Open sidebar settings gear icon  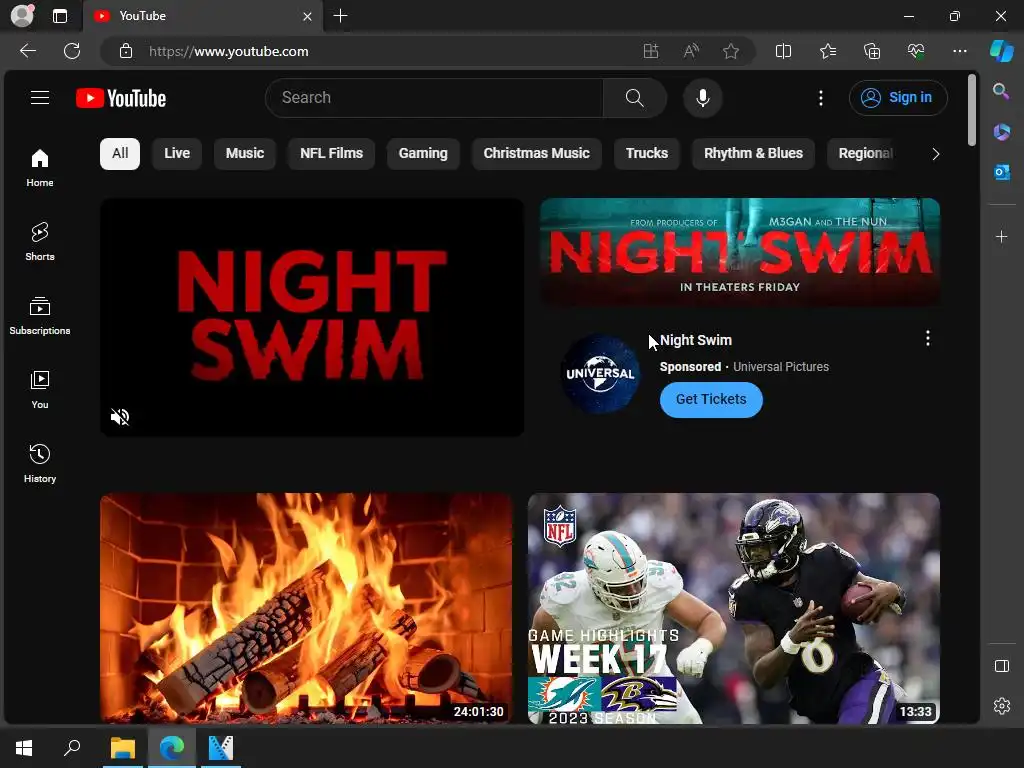1001,706
